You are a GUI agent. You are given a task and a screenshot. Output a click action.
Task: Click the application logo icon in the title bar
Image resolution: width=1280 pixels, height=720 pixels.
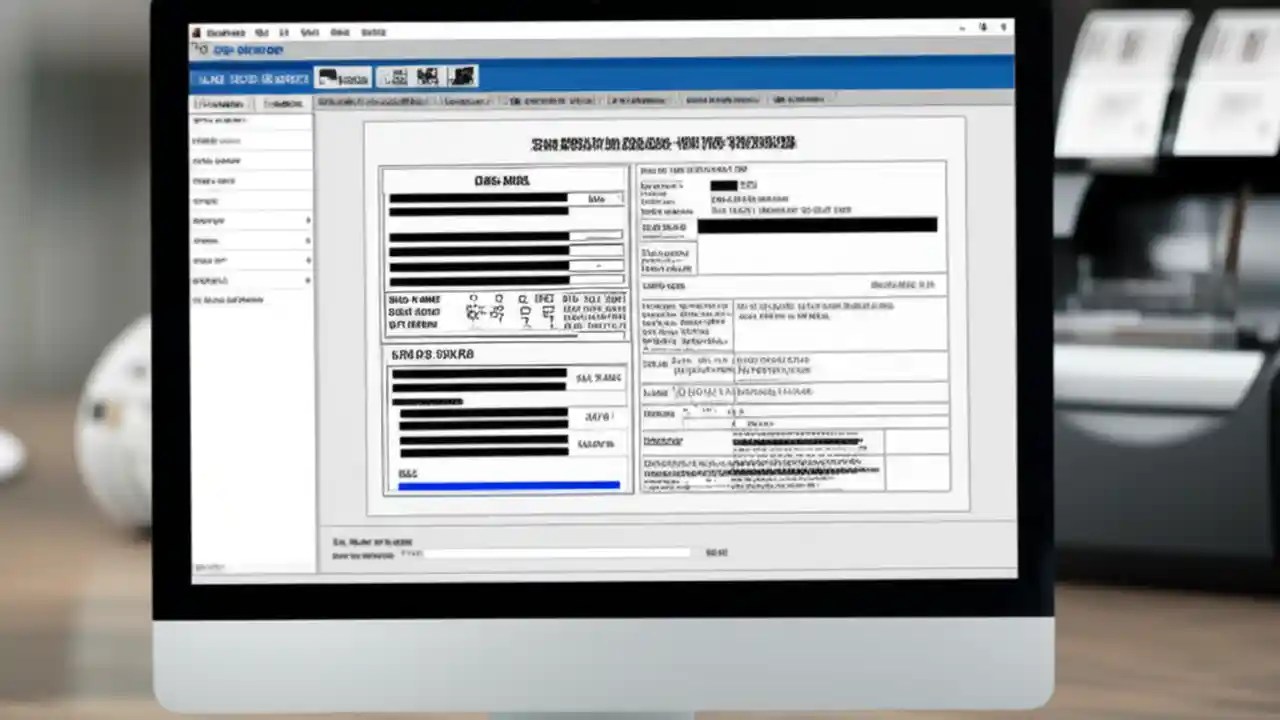tap(194, 32)
